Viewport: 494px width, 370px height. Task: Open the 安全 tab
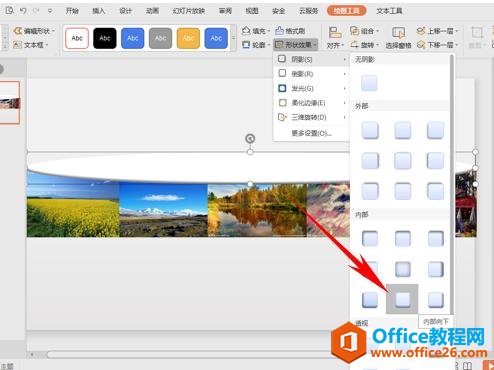[278, 11]
